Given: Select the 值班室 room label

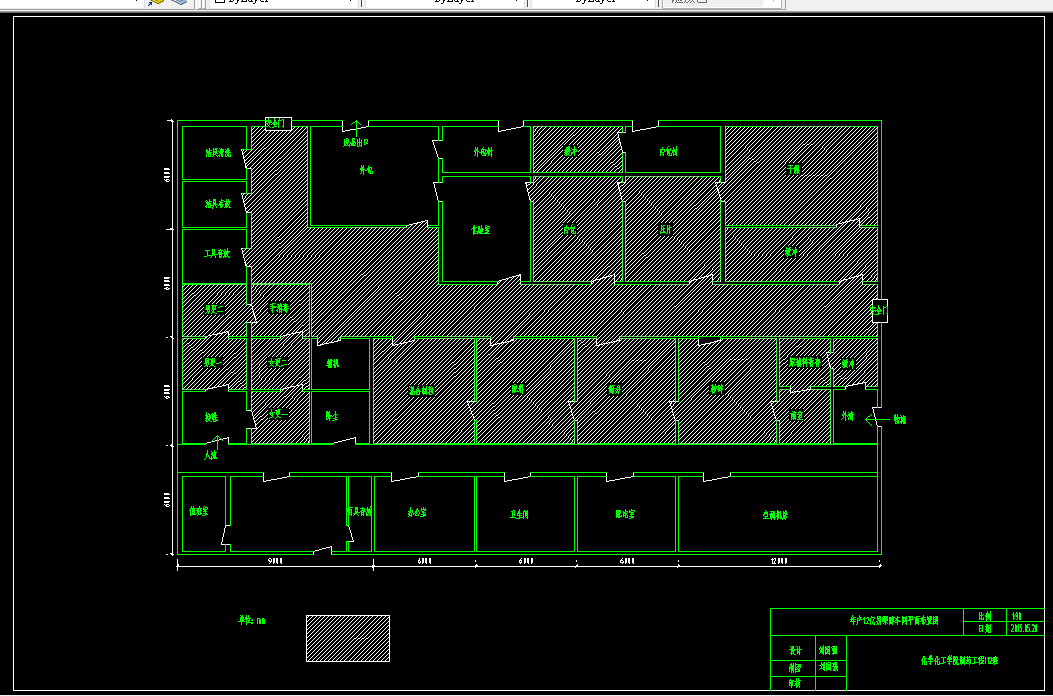Looking at the screenshot, I should (199, 512).
